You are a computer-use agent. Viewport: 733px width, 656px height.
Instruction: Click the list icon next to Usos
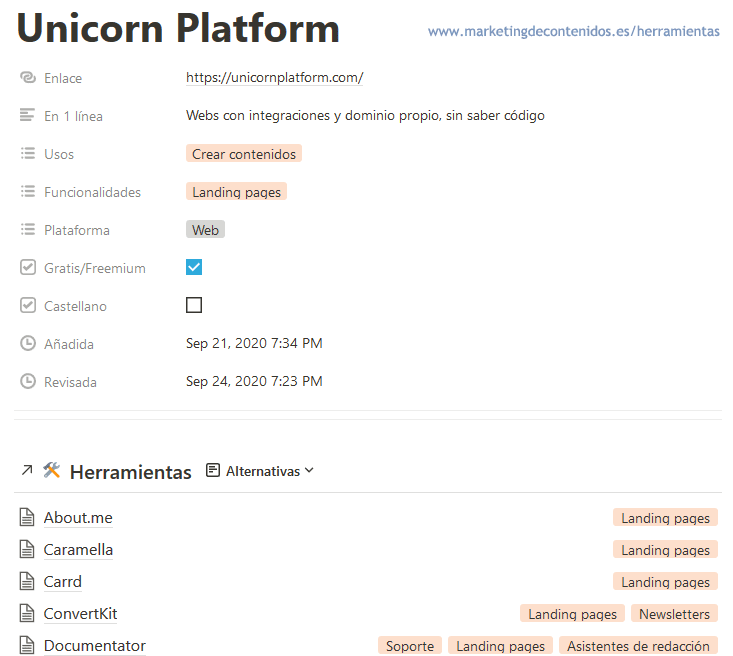pyautogui.click(x=28, y=153)
